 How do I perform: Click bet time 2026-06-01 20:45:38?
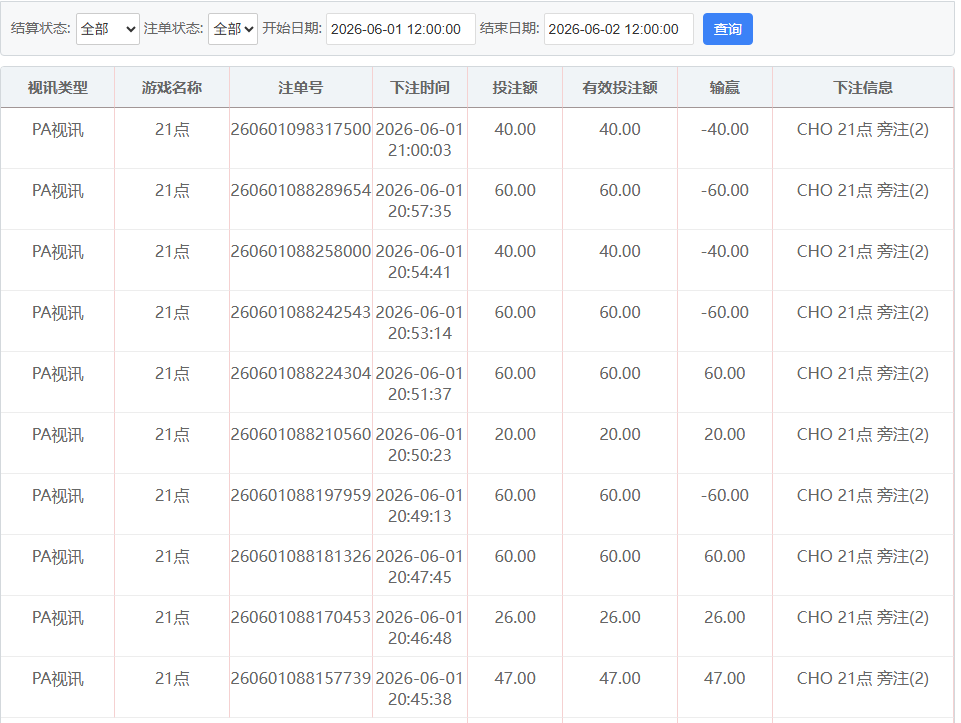(420, 689)
